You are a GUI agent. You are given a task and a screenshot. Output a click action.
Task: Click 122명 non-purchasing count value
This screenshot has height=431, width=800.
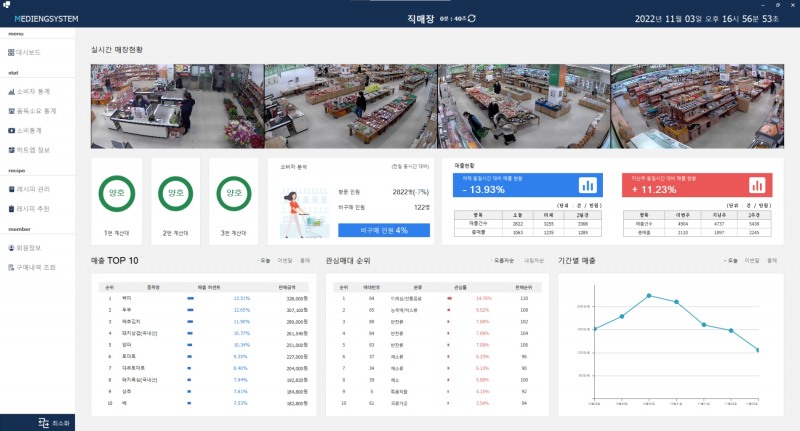click(422, 208)
